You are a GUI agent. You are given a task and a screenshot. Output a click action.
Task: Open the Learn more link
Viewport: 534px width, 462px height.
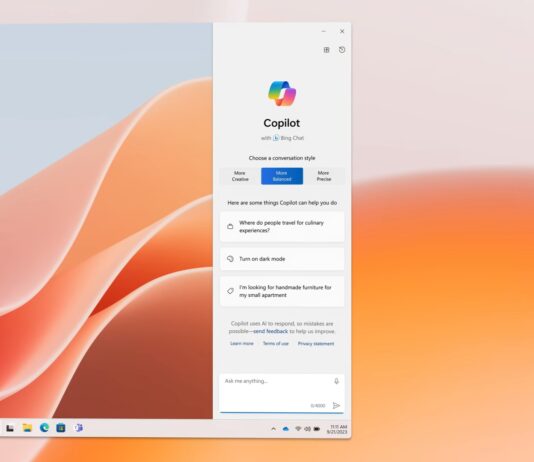242,344
